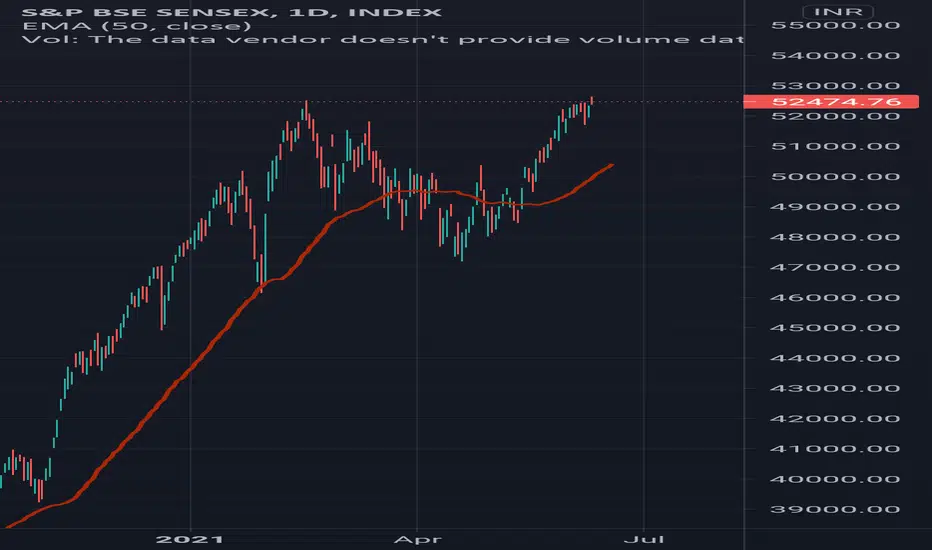
Task: Click the 39000.00 price scale label
Action: point(835,510)
